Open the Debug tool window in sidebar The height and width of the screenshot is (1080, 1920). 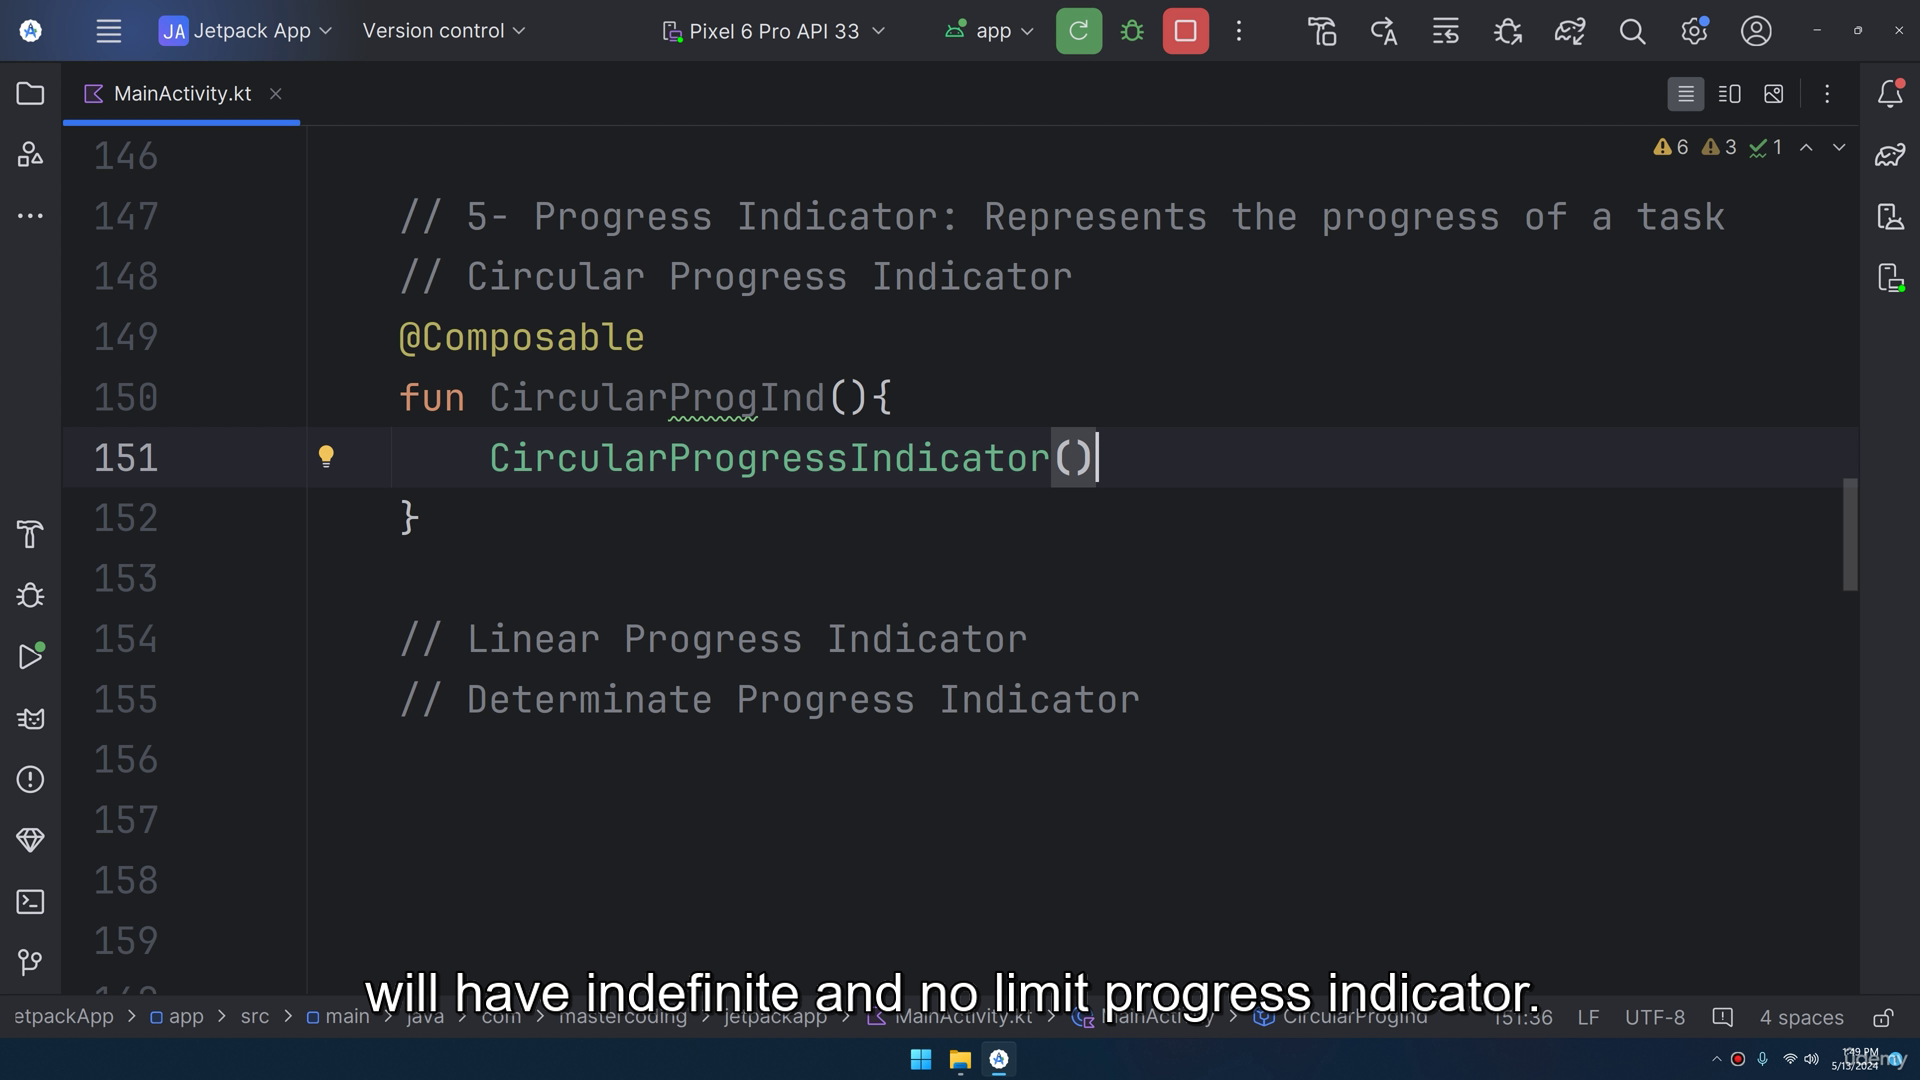(30, 595)
